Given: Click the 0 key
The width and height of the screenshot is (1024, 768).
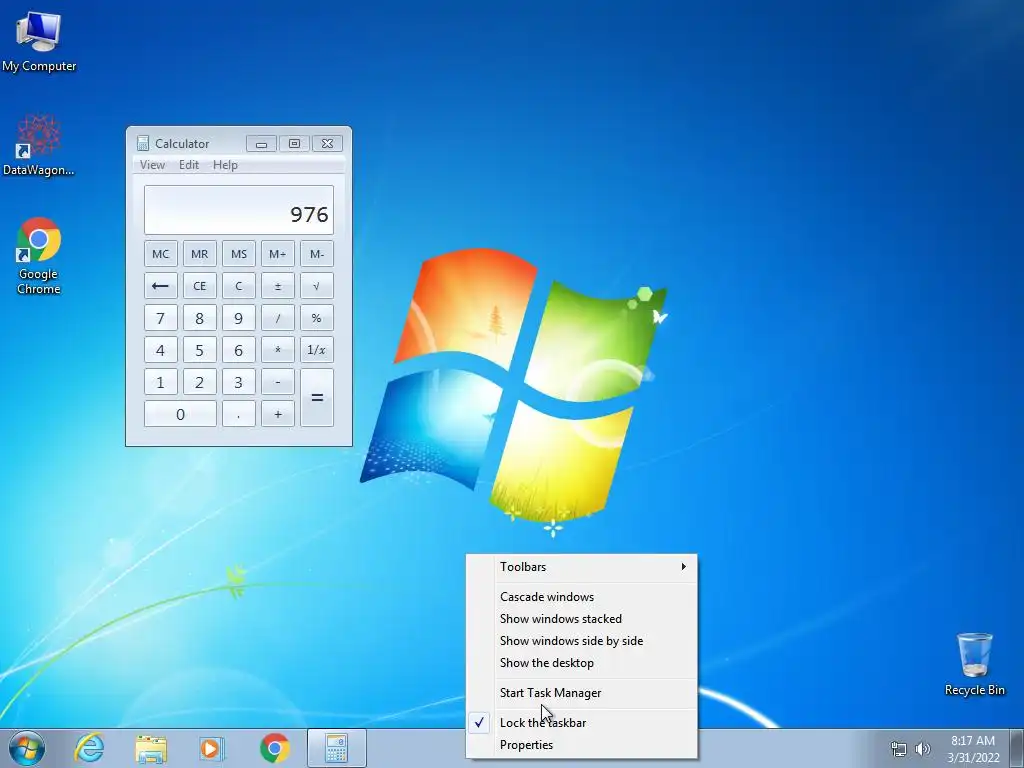Looking at the screenshot, I should click(180, 414).
